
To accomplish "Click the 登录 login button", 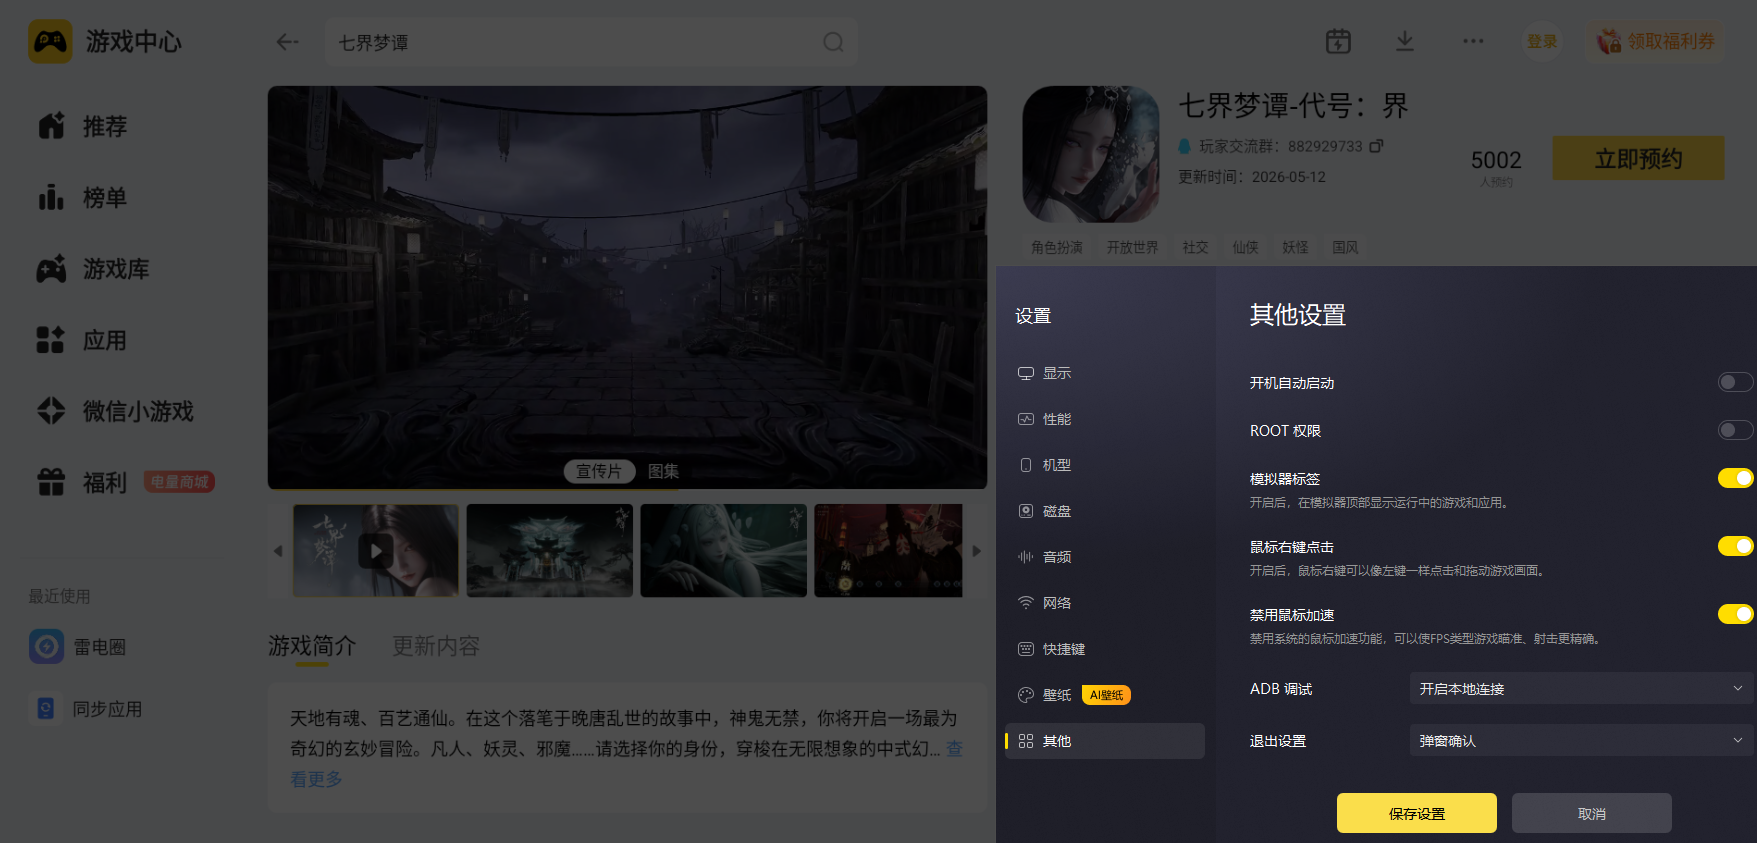I will (1542, 41).
